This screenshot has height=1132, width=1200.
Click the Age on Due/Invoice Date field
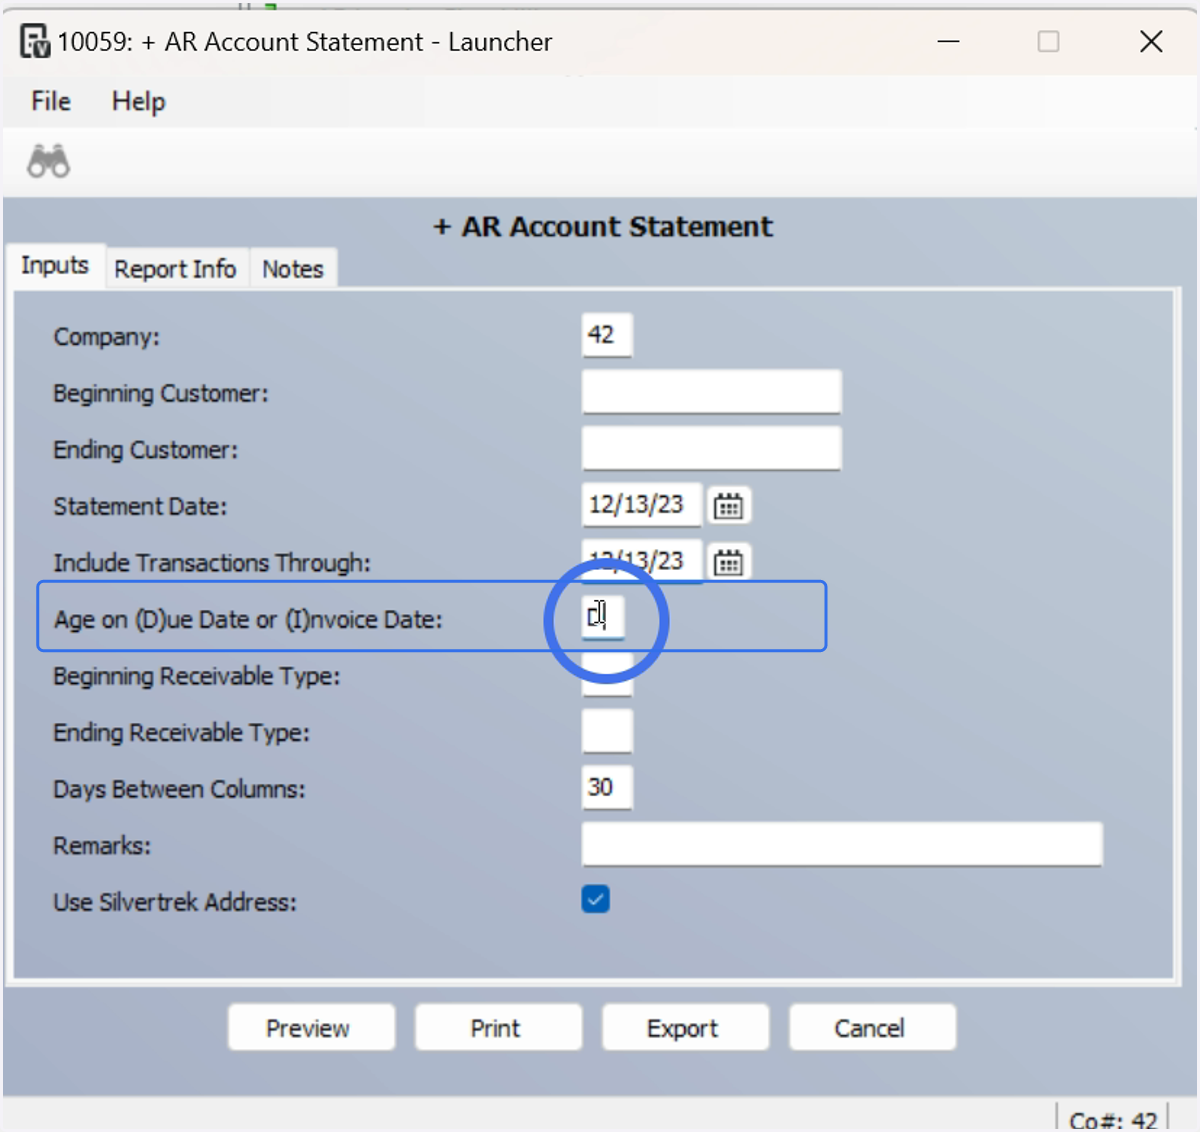coord(603,617)
